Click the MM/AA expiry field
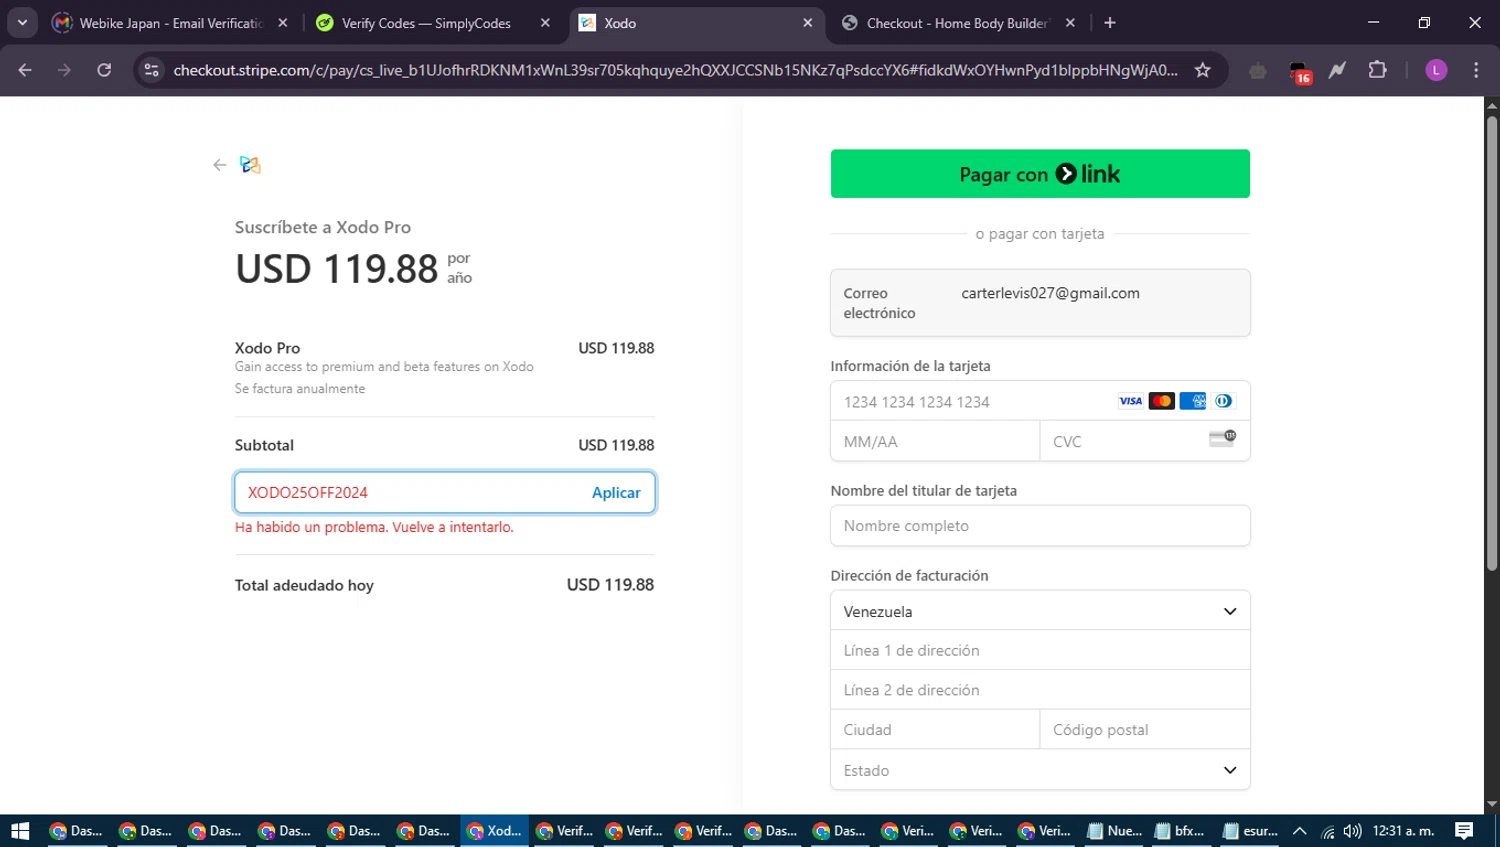1500x847 pixels. [x=935, y=441]
